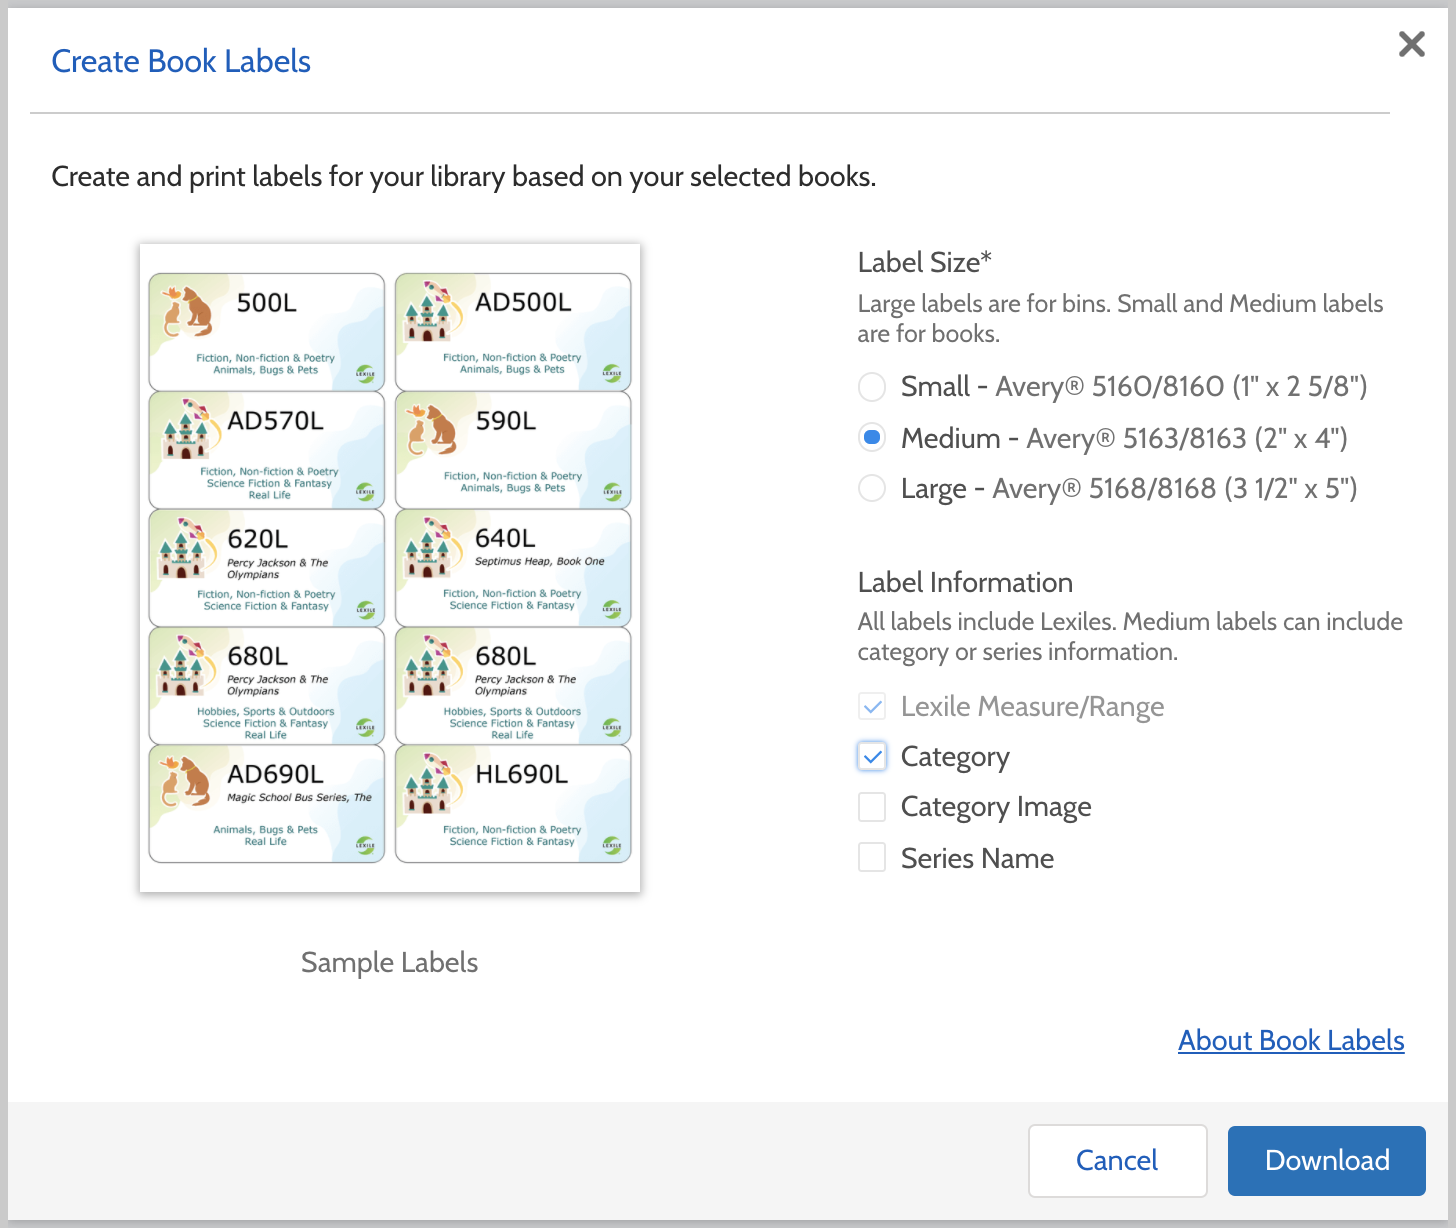Click the Download button
This screenshot has height=1228, width=1456.
pos(1326,1160)
